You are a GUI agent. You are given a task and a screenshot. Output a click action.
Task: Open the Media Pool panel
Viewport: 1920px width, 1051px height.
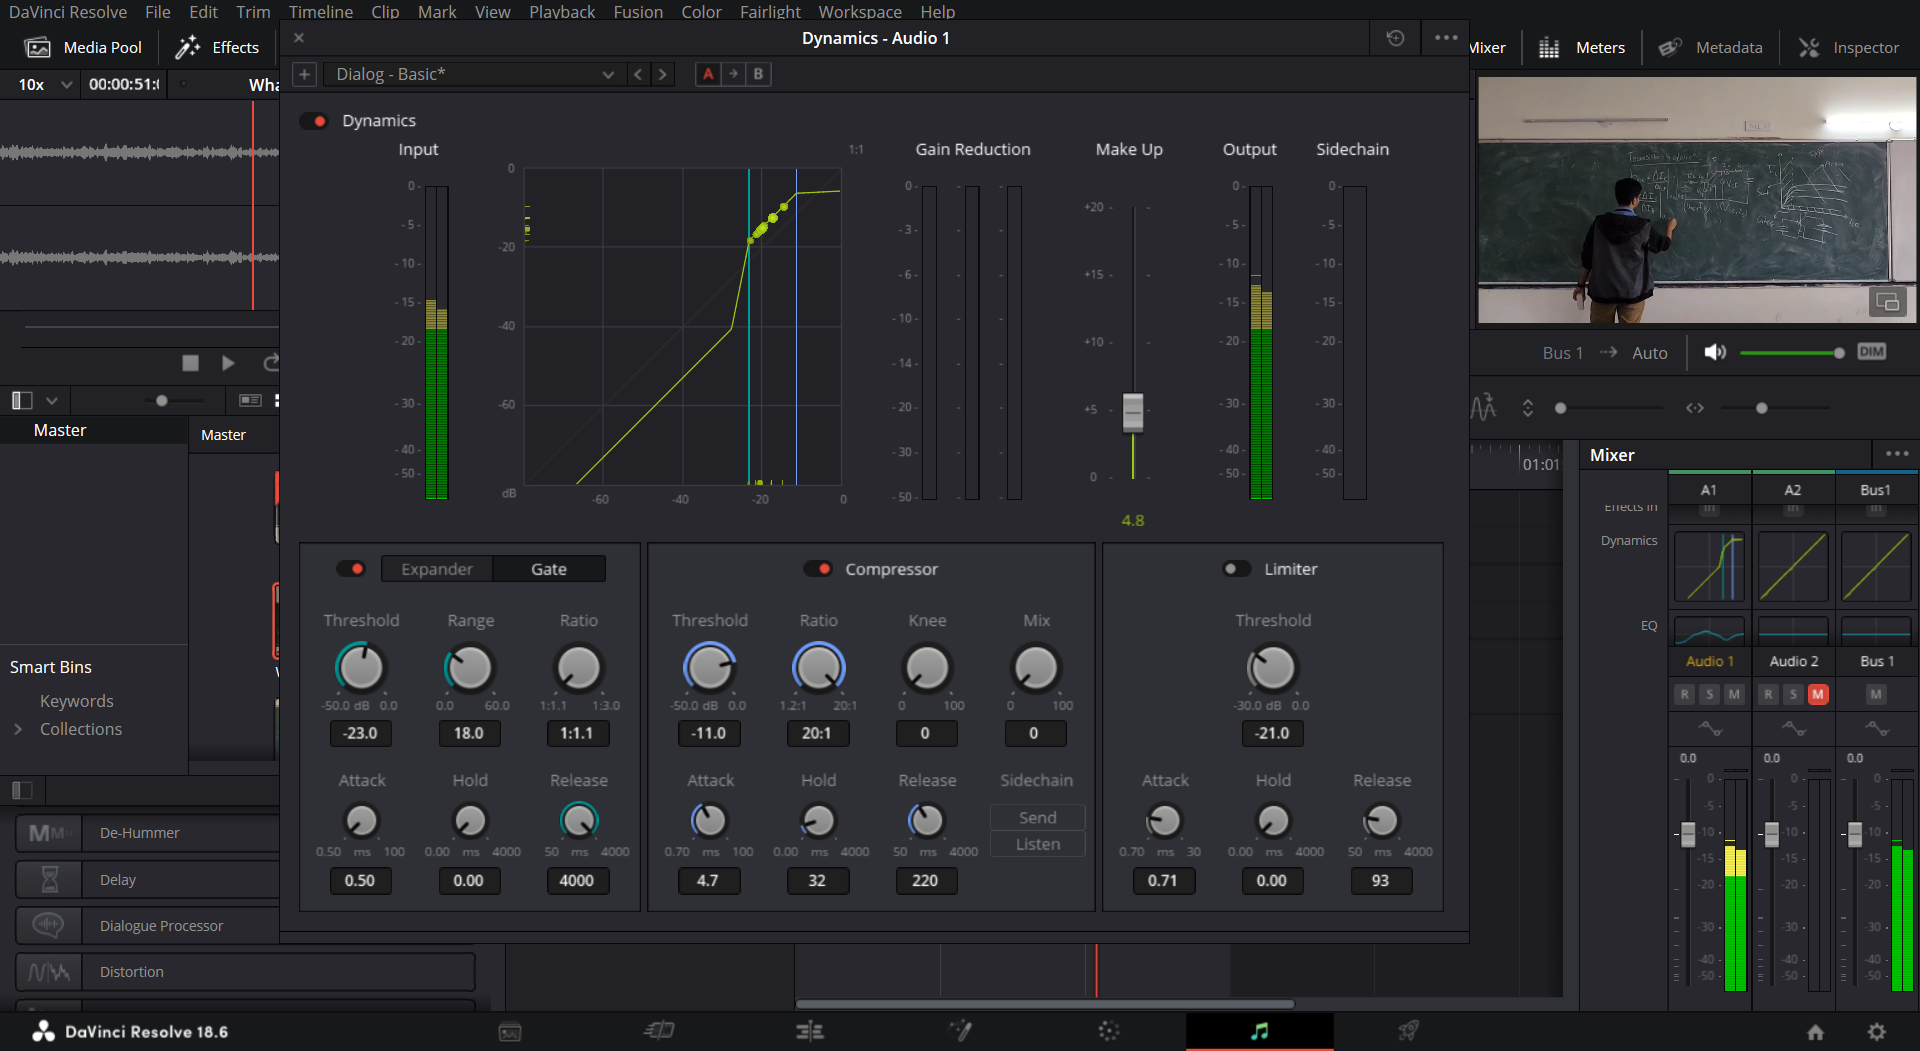click(83, 47)
